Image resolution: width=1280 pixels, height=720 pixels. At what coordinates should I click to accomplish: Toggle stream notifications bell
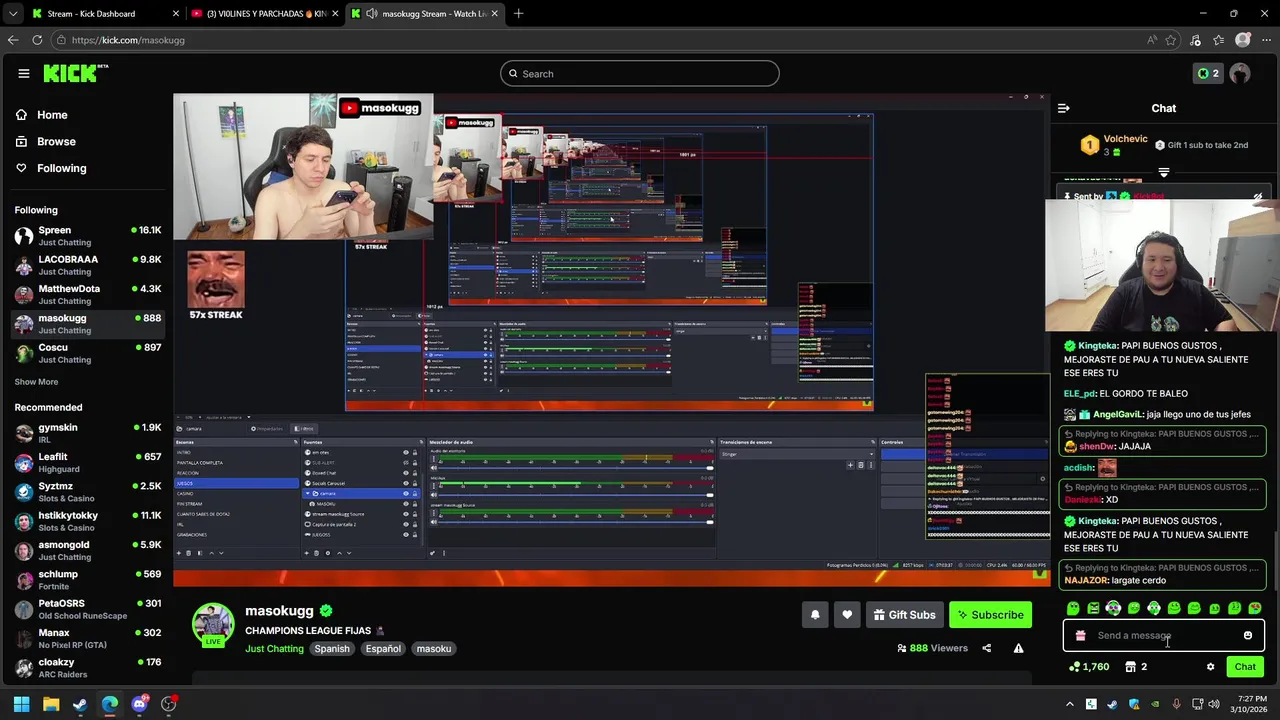(x=815, y=615)
